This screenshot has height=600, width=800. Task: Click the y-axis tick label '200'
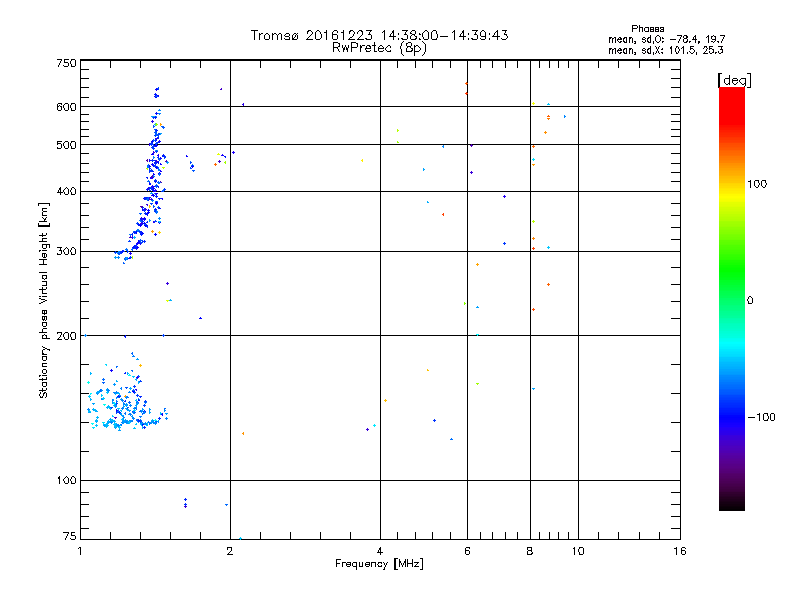pos(66,336)
